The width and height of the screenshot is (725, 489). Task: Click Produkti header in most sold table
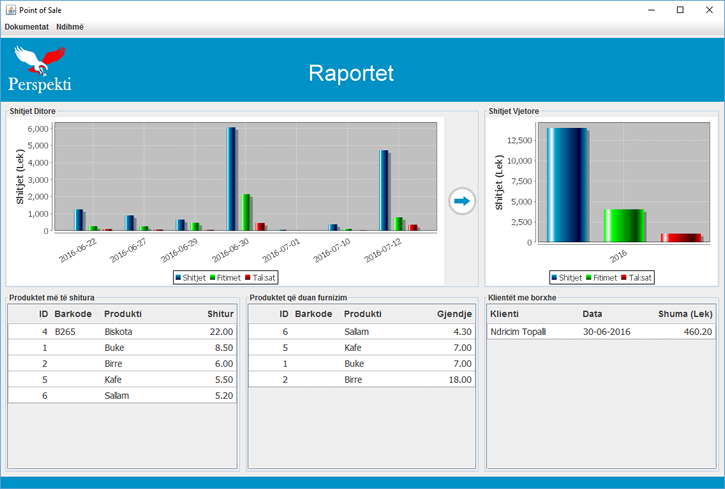[x=123, y=314]
